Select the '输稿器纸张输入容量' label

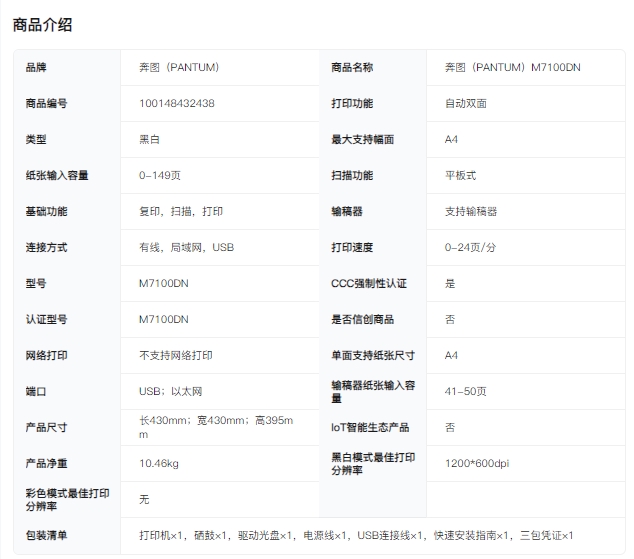[x=373, y=391]
